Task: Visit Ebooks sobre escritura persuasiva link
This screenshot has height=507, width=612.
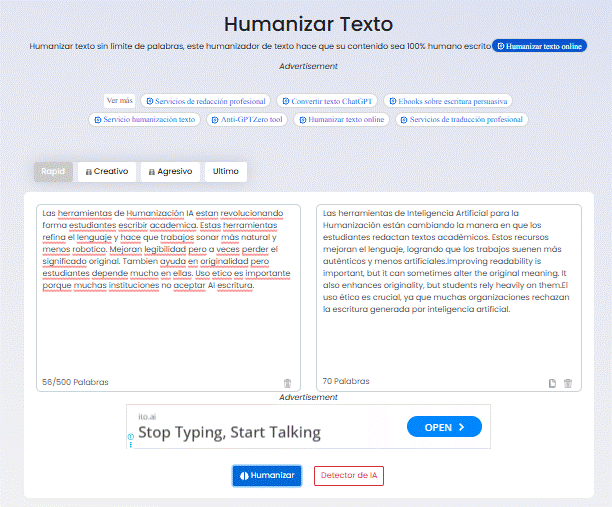Action: (x=448, y=101)
